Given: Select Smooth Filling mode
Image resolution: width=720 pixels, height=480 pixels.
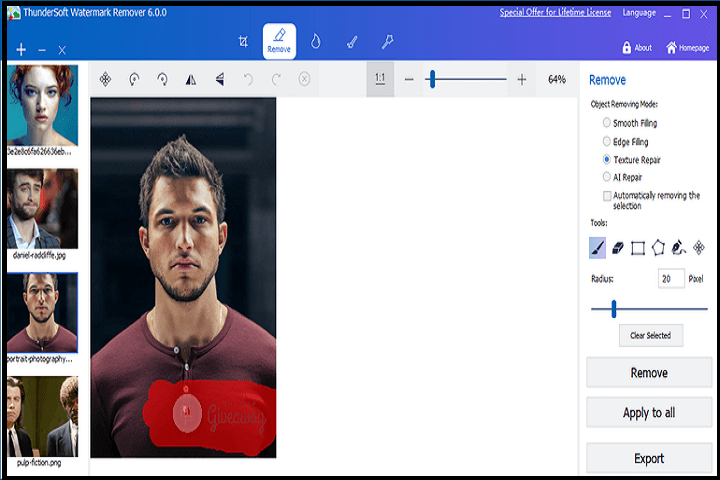Looking at the screenshot, I should (x=607, y=123).
